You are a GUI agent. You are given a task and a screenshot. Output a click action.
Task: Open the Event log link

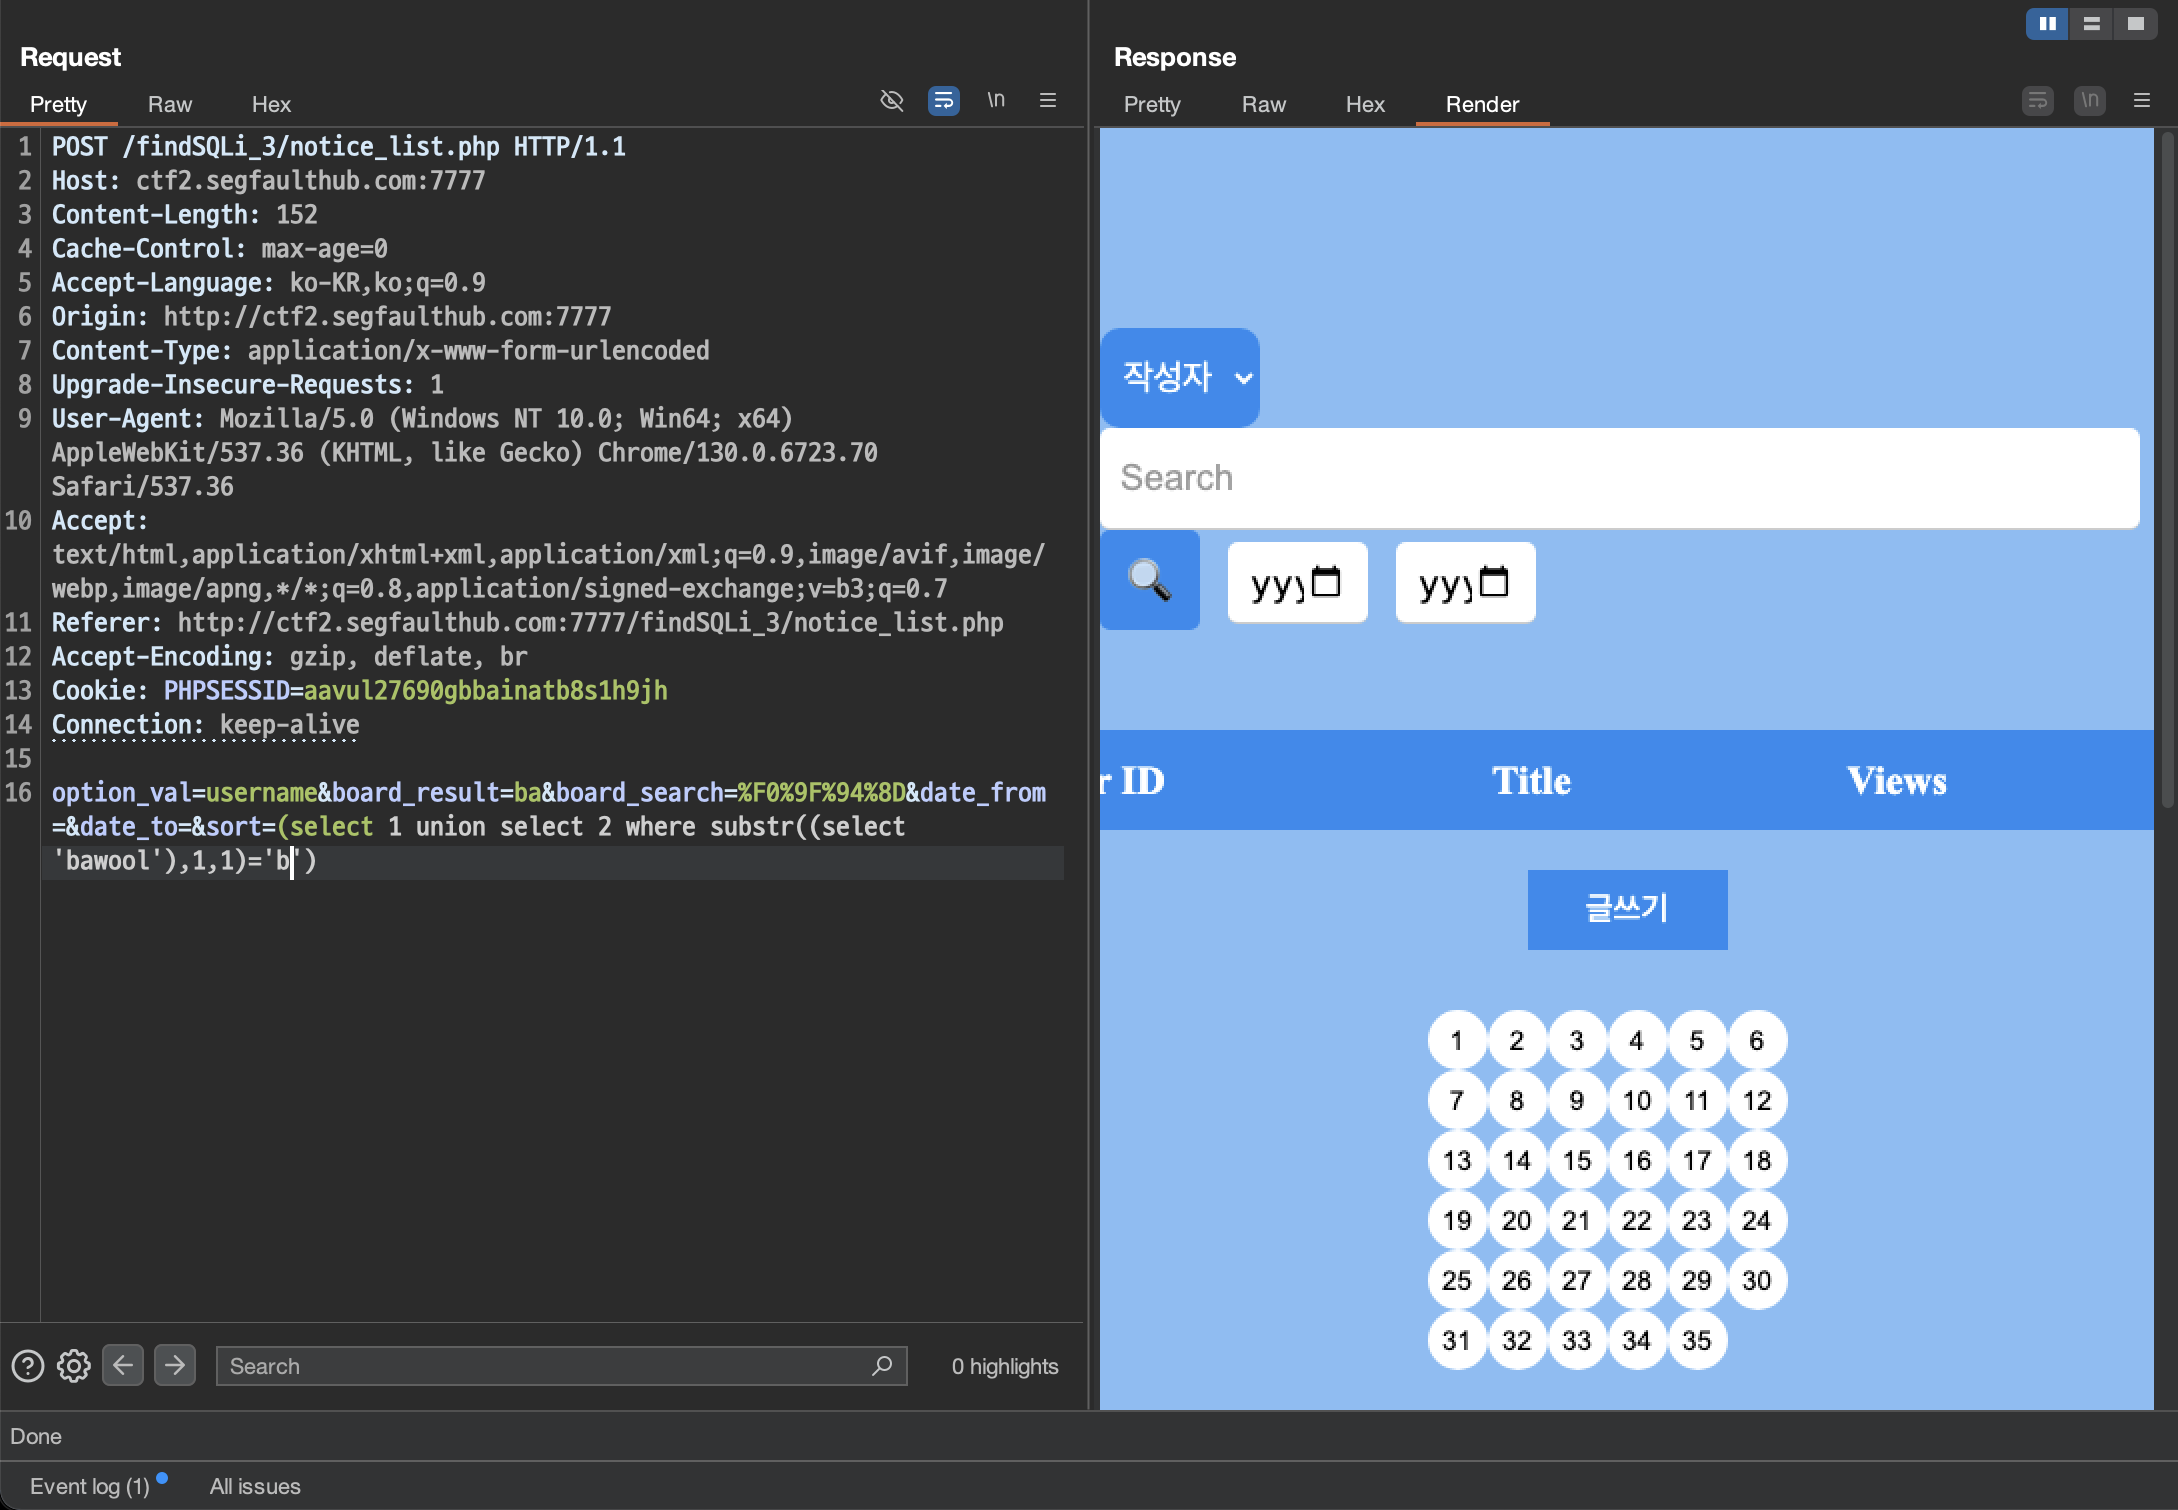[89, 1487]
